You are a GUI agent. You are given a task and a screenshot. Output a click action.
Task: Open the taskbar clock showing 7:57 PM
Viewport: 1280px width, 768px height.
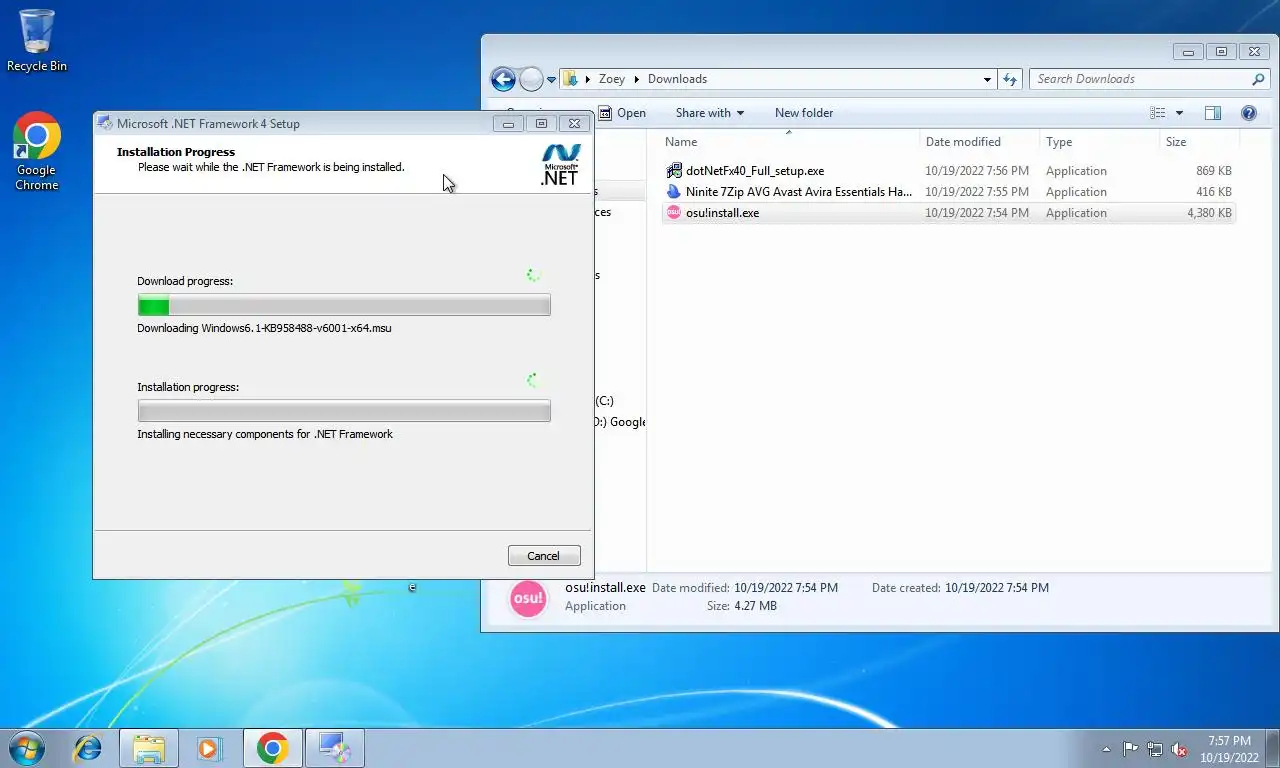click(x=1229, y=749)
